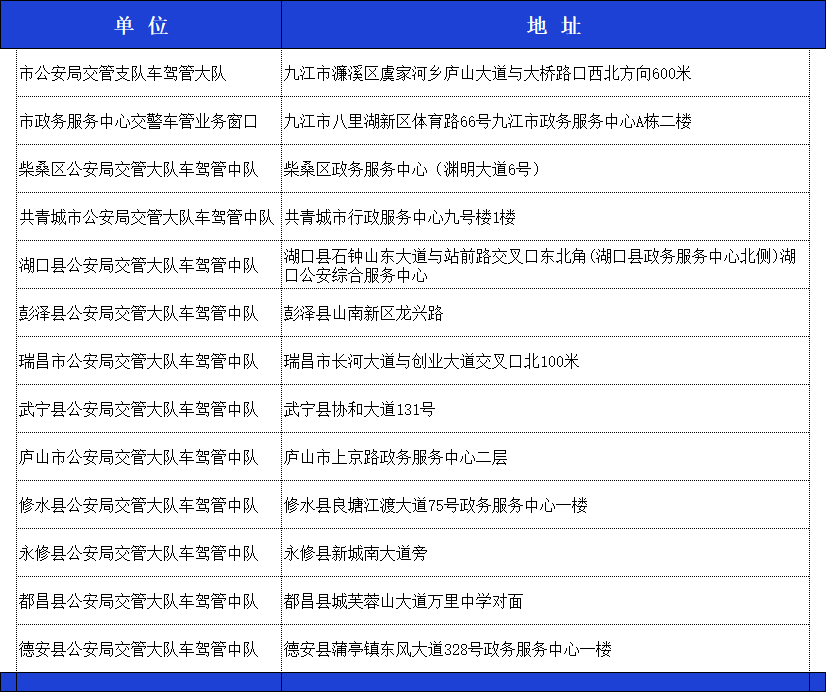The width and height of the screenshot is (826, 692).
Task: Select the address 德安县蒲亭镇东风大道328号政务服务中心一楼
Action: pyautogui.click(x=545, y=648)
